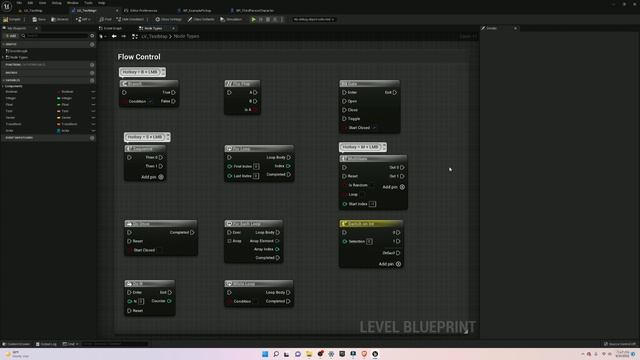Open the Help menu
The image size is (640, 360).
pos(101,3)
